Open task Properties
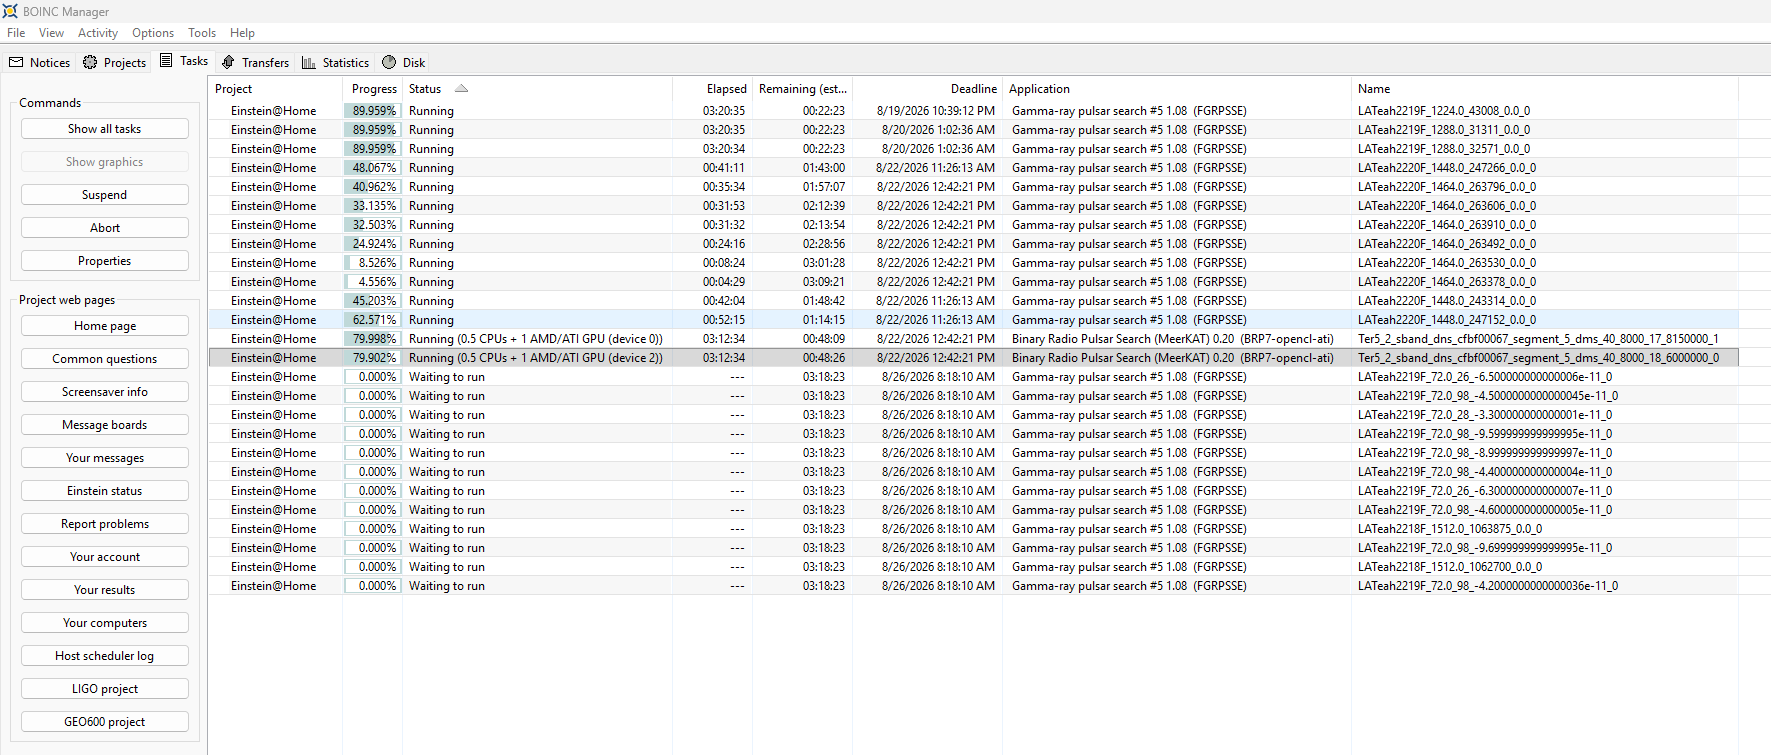 [x=105, y=261]
